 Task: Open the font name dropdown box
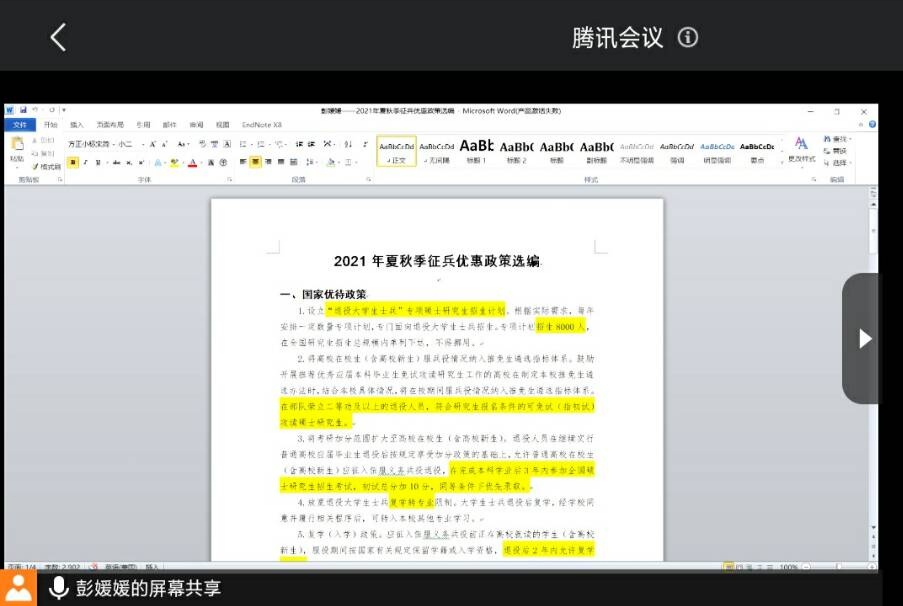coord(92,144)
